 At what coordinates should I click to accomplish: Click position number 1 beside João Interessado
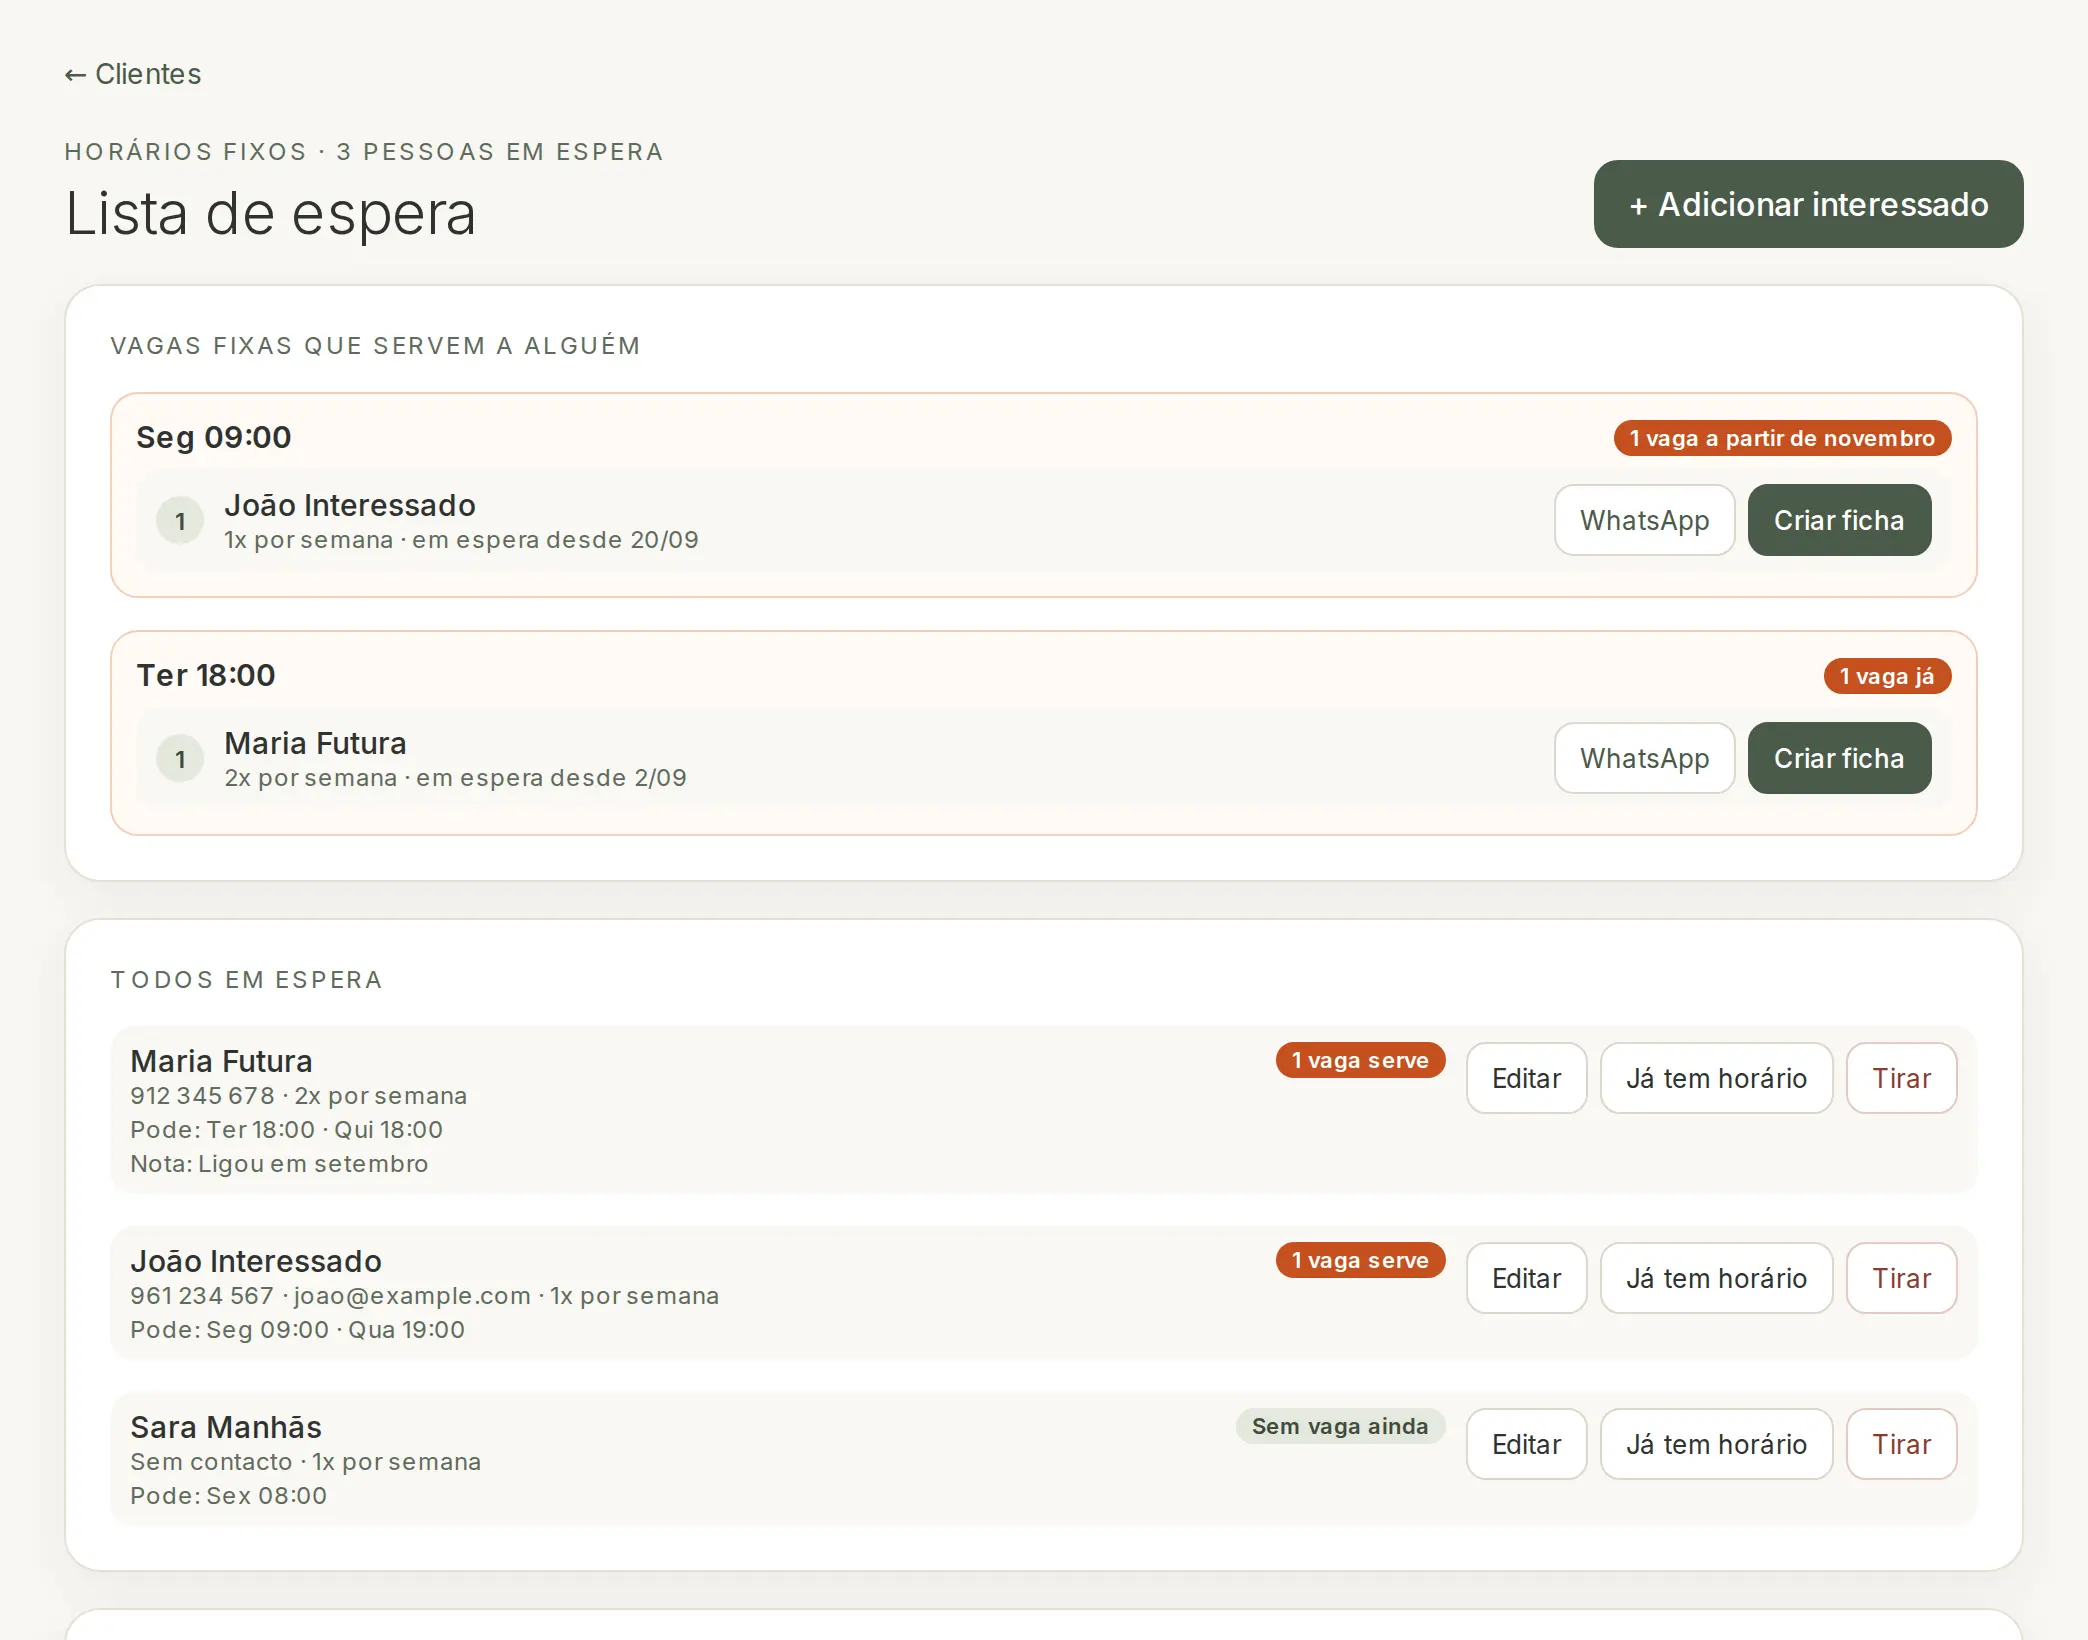coord(180,520)
